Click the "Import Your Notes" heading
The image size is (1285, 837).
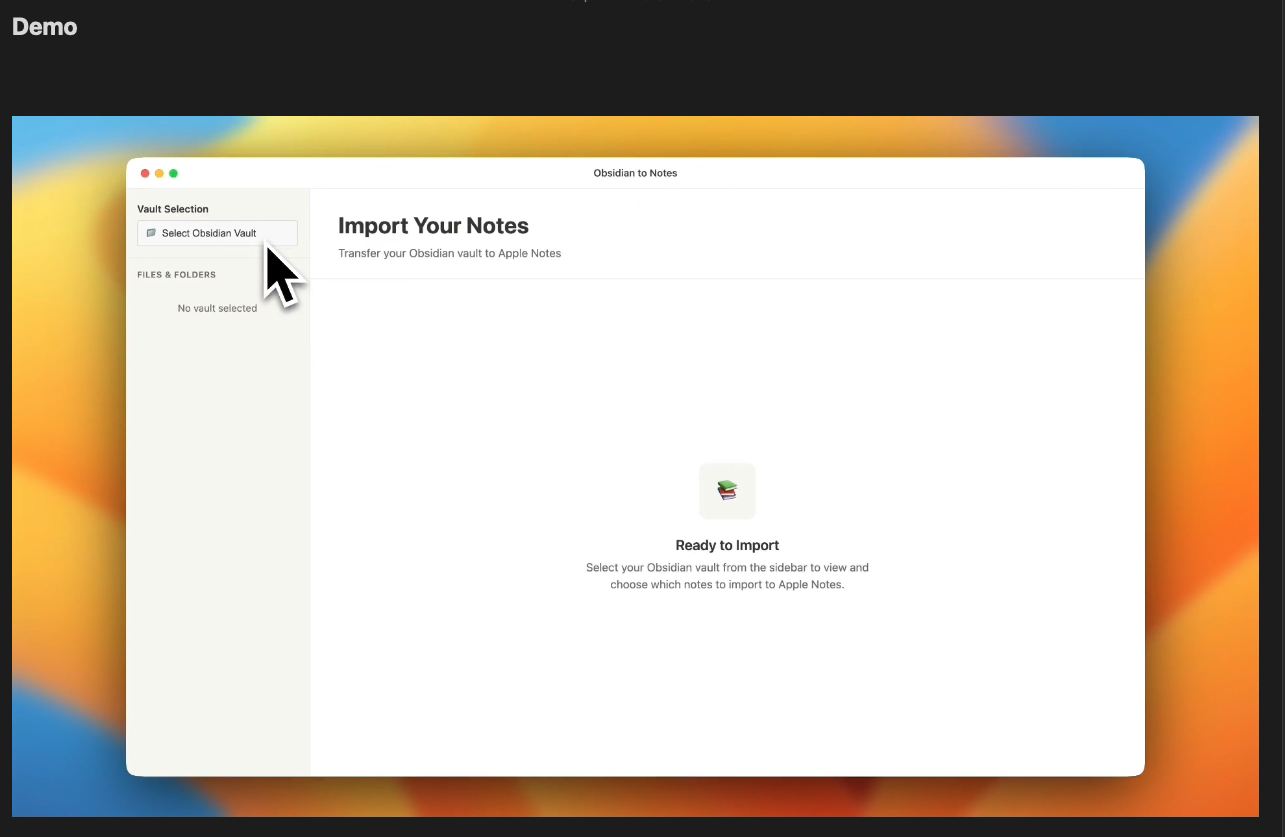(x=433, y=226)
